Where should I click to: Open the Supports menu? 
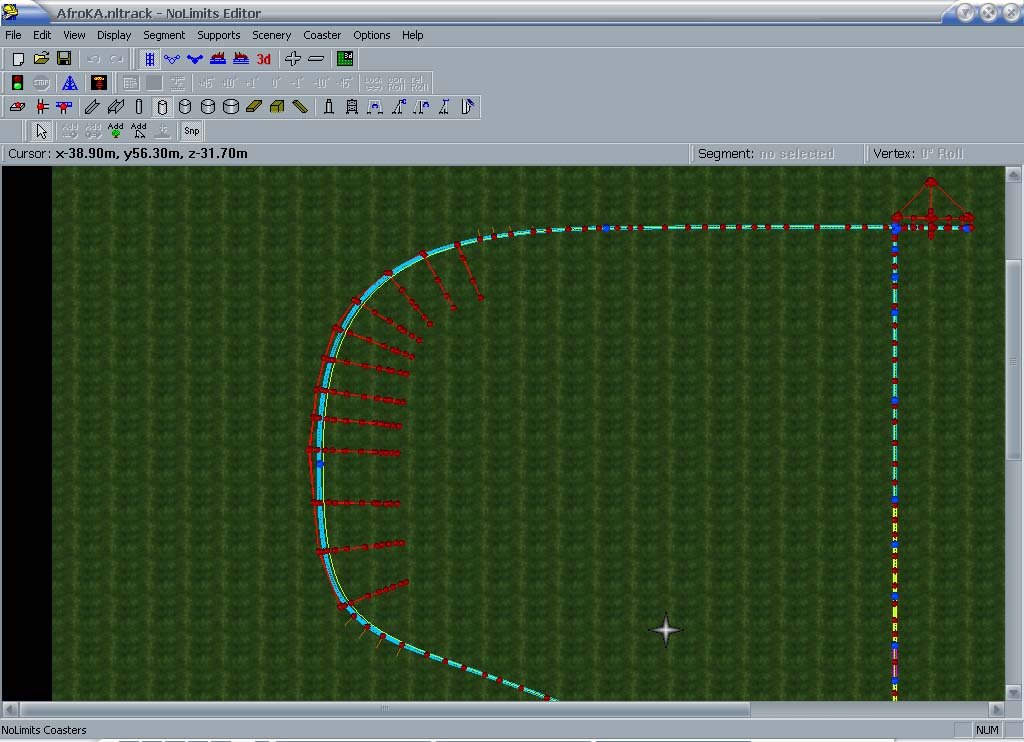(x=219, y=35)
